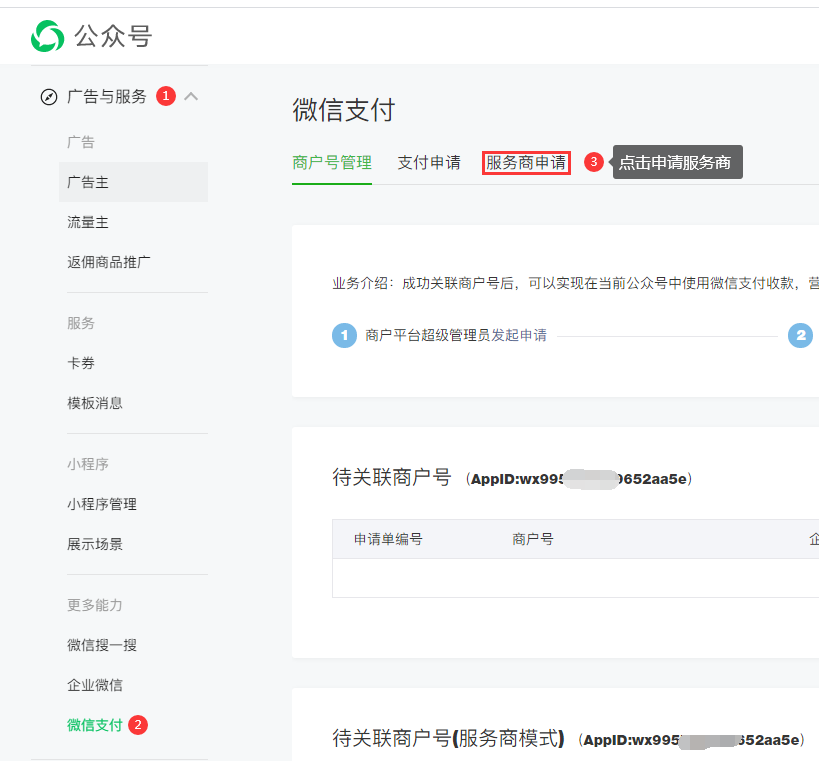Image resolution: width=819 pixels, height=761 pixels.
Task: Open 展示场景 sidebar item
Action: [x=95, y=544]
